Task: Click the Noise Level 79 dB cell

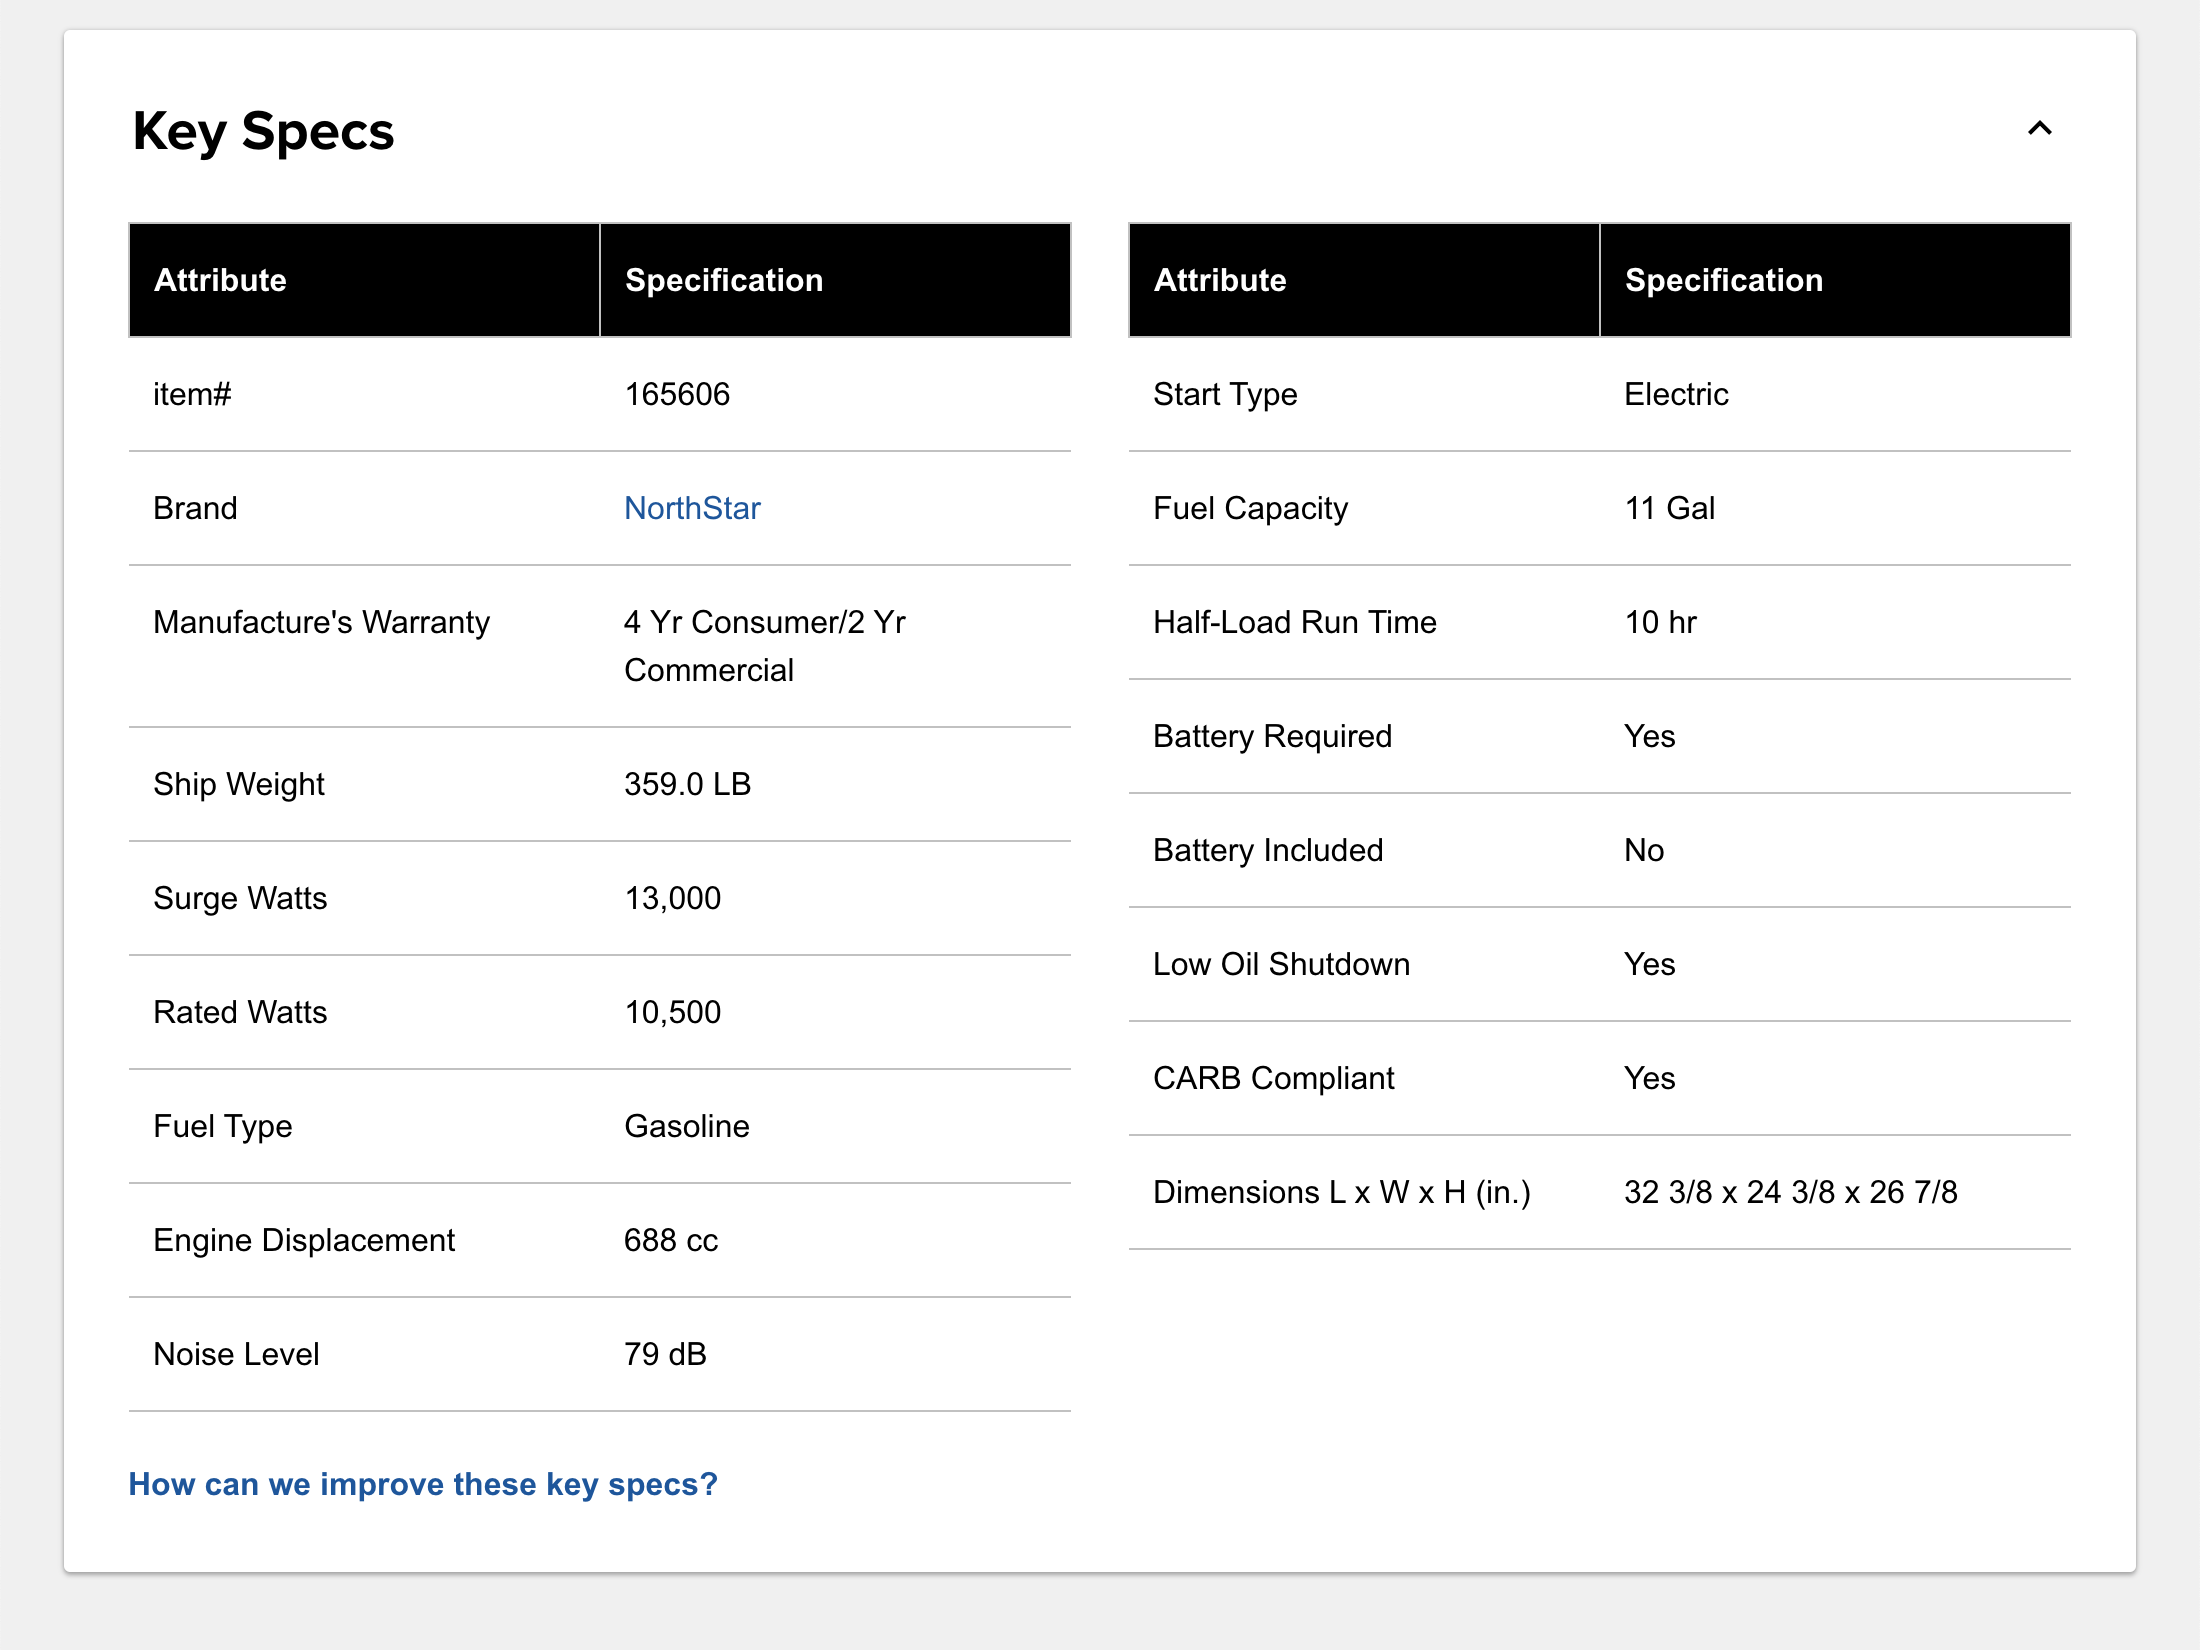Action: tap(664, 1354)
